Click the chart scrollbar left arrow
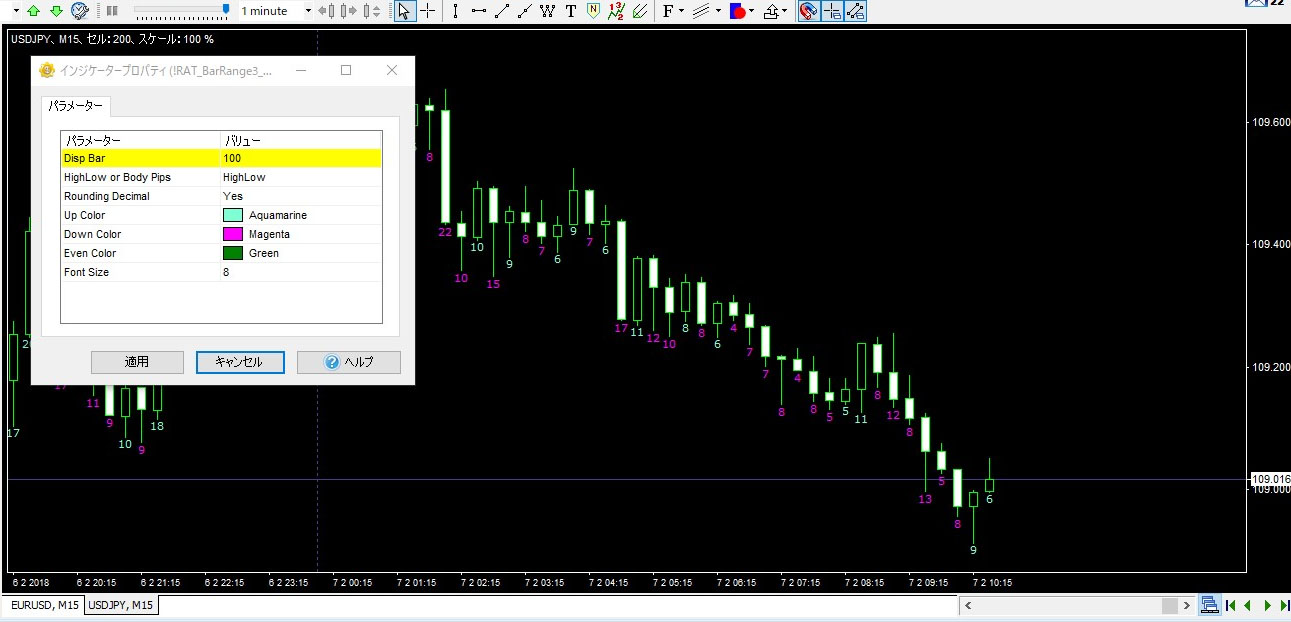1291x622 pixels. pos(966,605)
